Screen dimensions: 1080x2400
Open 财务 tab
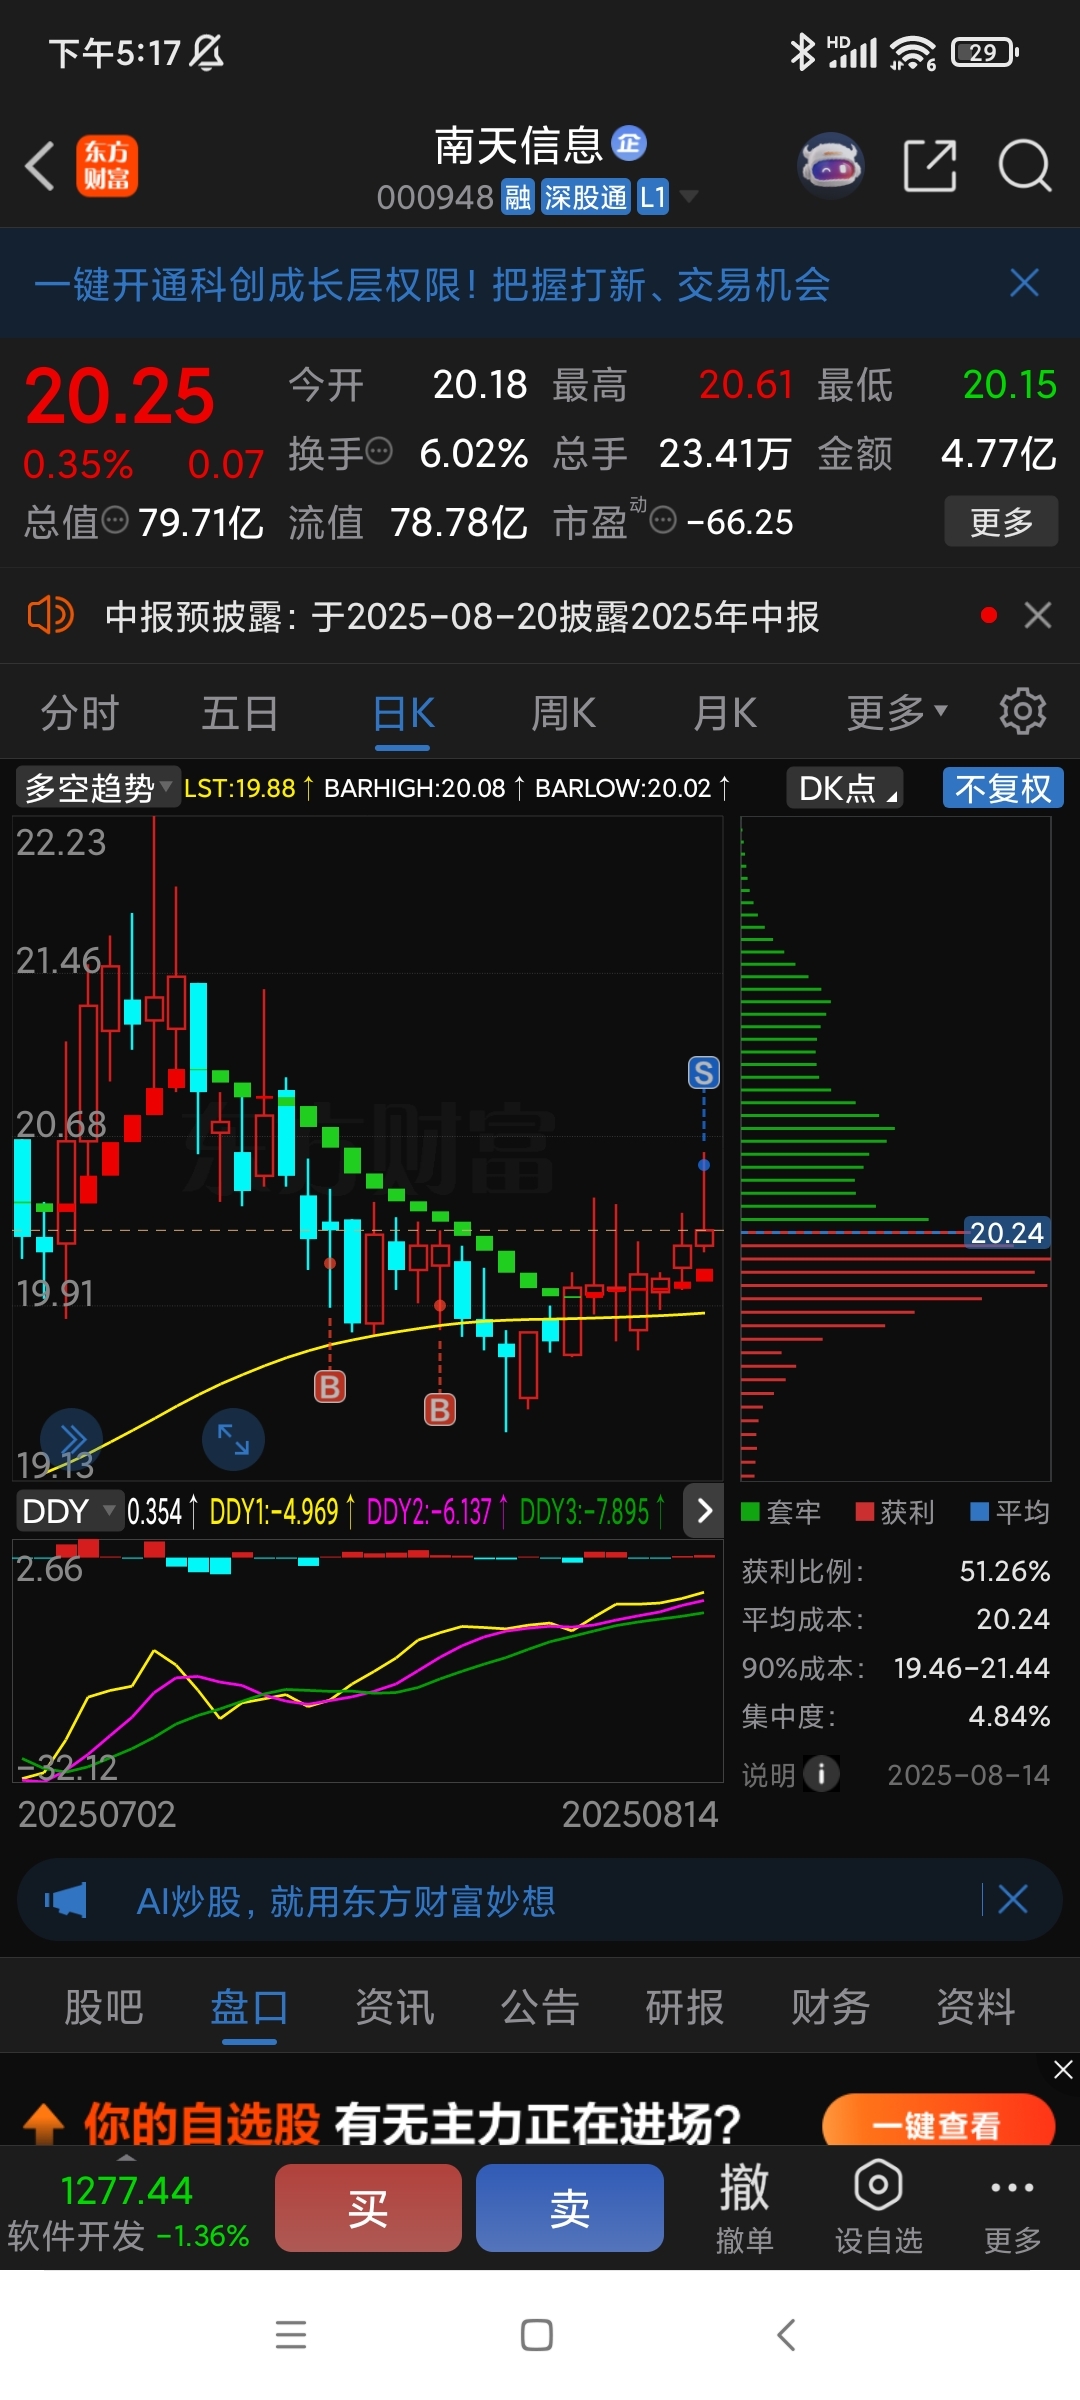[x=830, y=2007]
